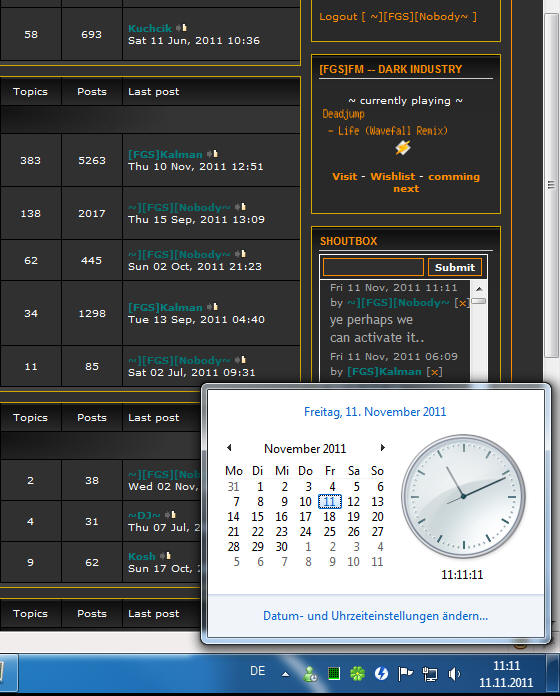Open the Action Center flag icon in tray
The height and width of the screenshot is (696, 560).
[406, 674]
